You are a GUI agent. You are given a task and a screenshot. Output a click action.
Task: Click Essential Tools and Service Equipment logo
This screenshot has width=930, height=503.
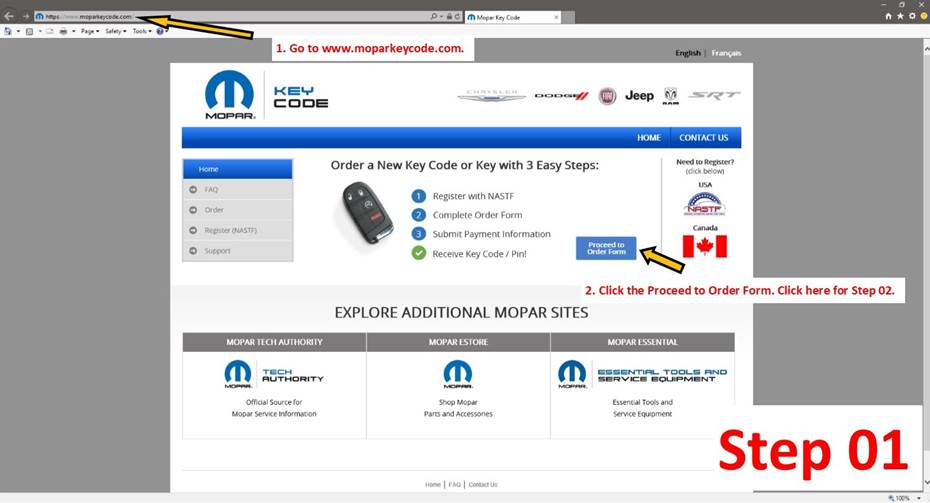[642, 374]
